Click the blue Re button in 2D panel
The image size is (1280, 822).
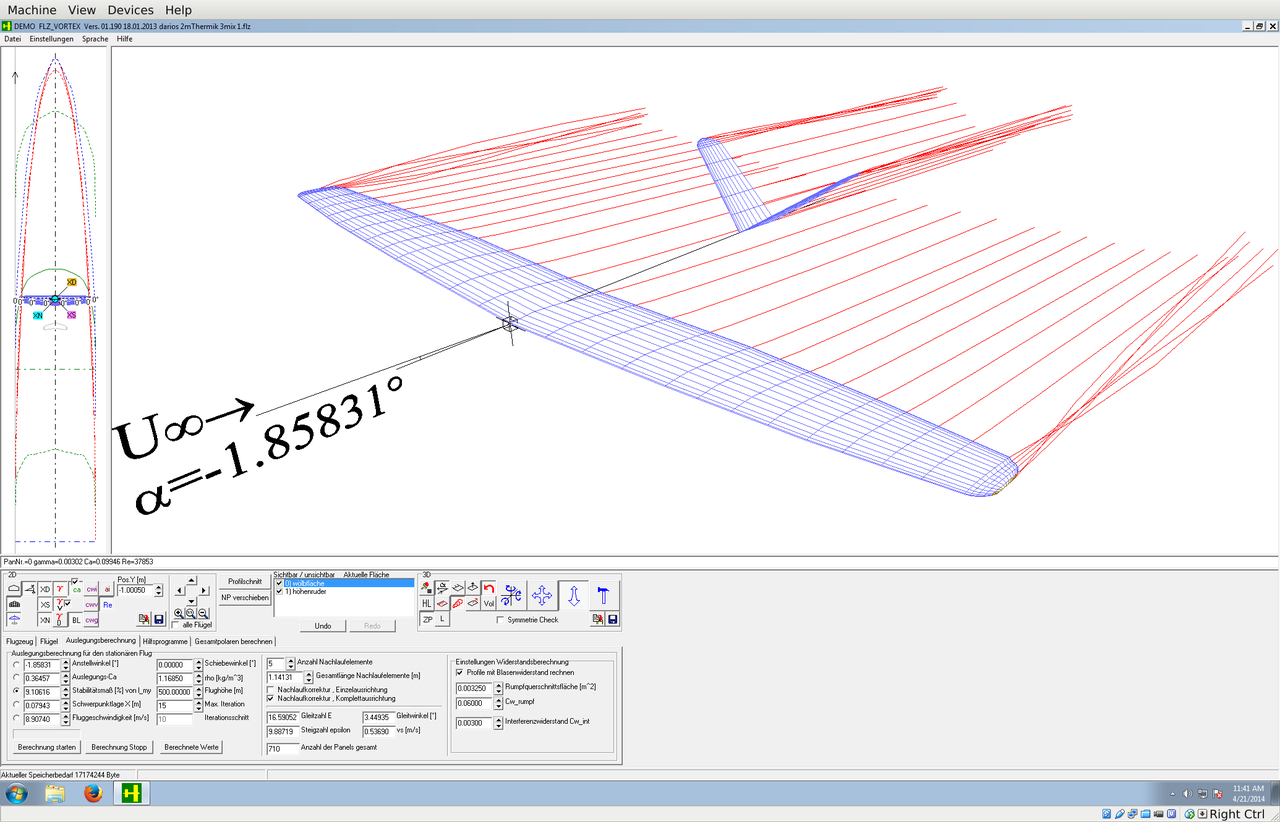point(108,605)
